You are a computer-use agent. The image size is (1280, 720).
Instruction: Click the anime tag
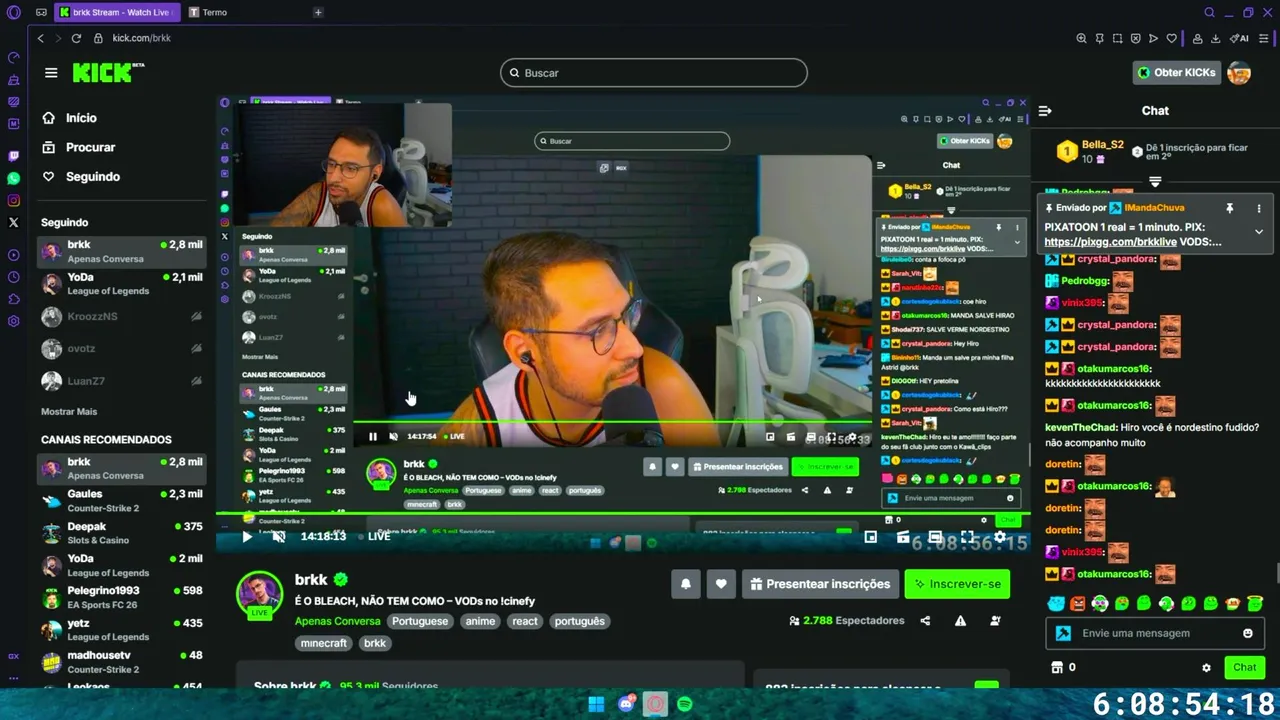480,621
